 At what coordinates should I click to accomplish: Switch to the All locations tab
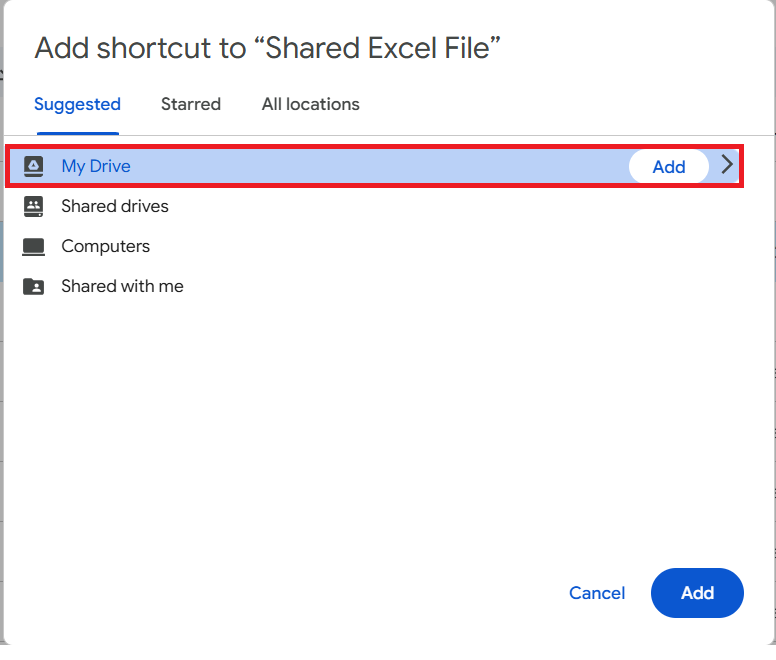tap(310, 104)
